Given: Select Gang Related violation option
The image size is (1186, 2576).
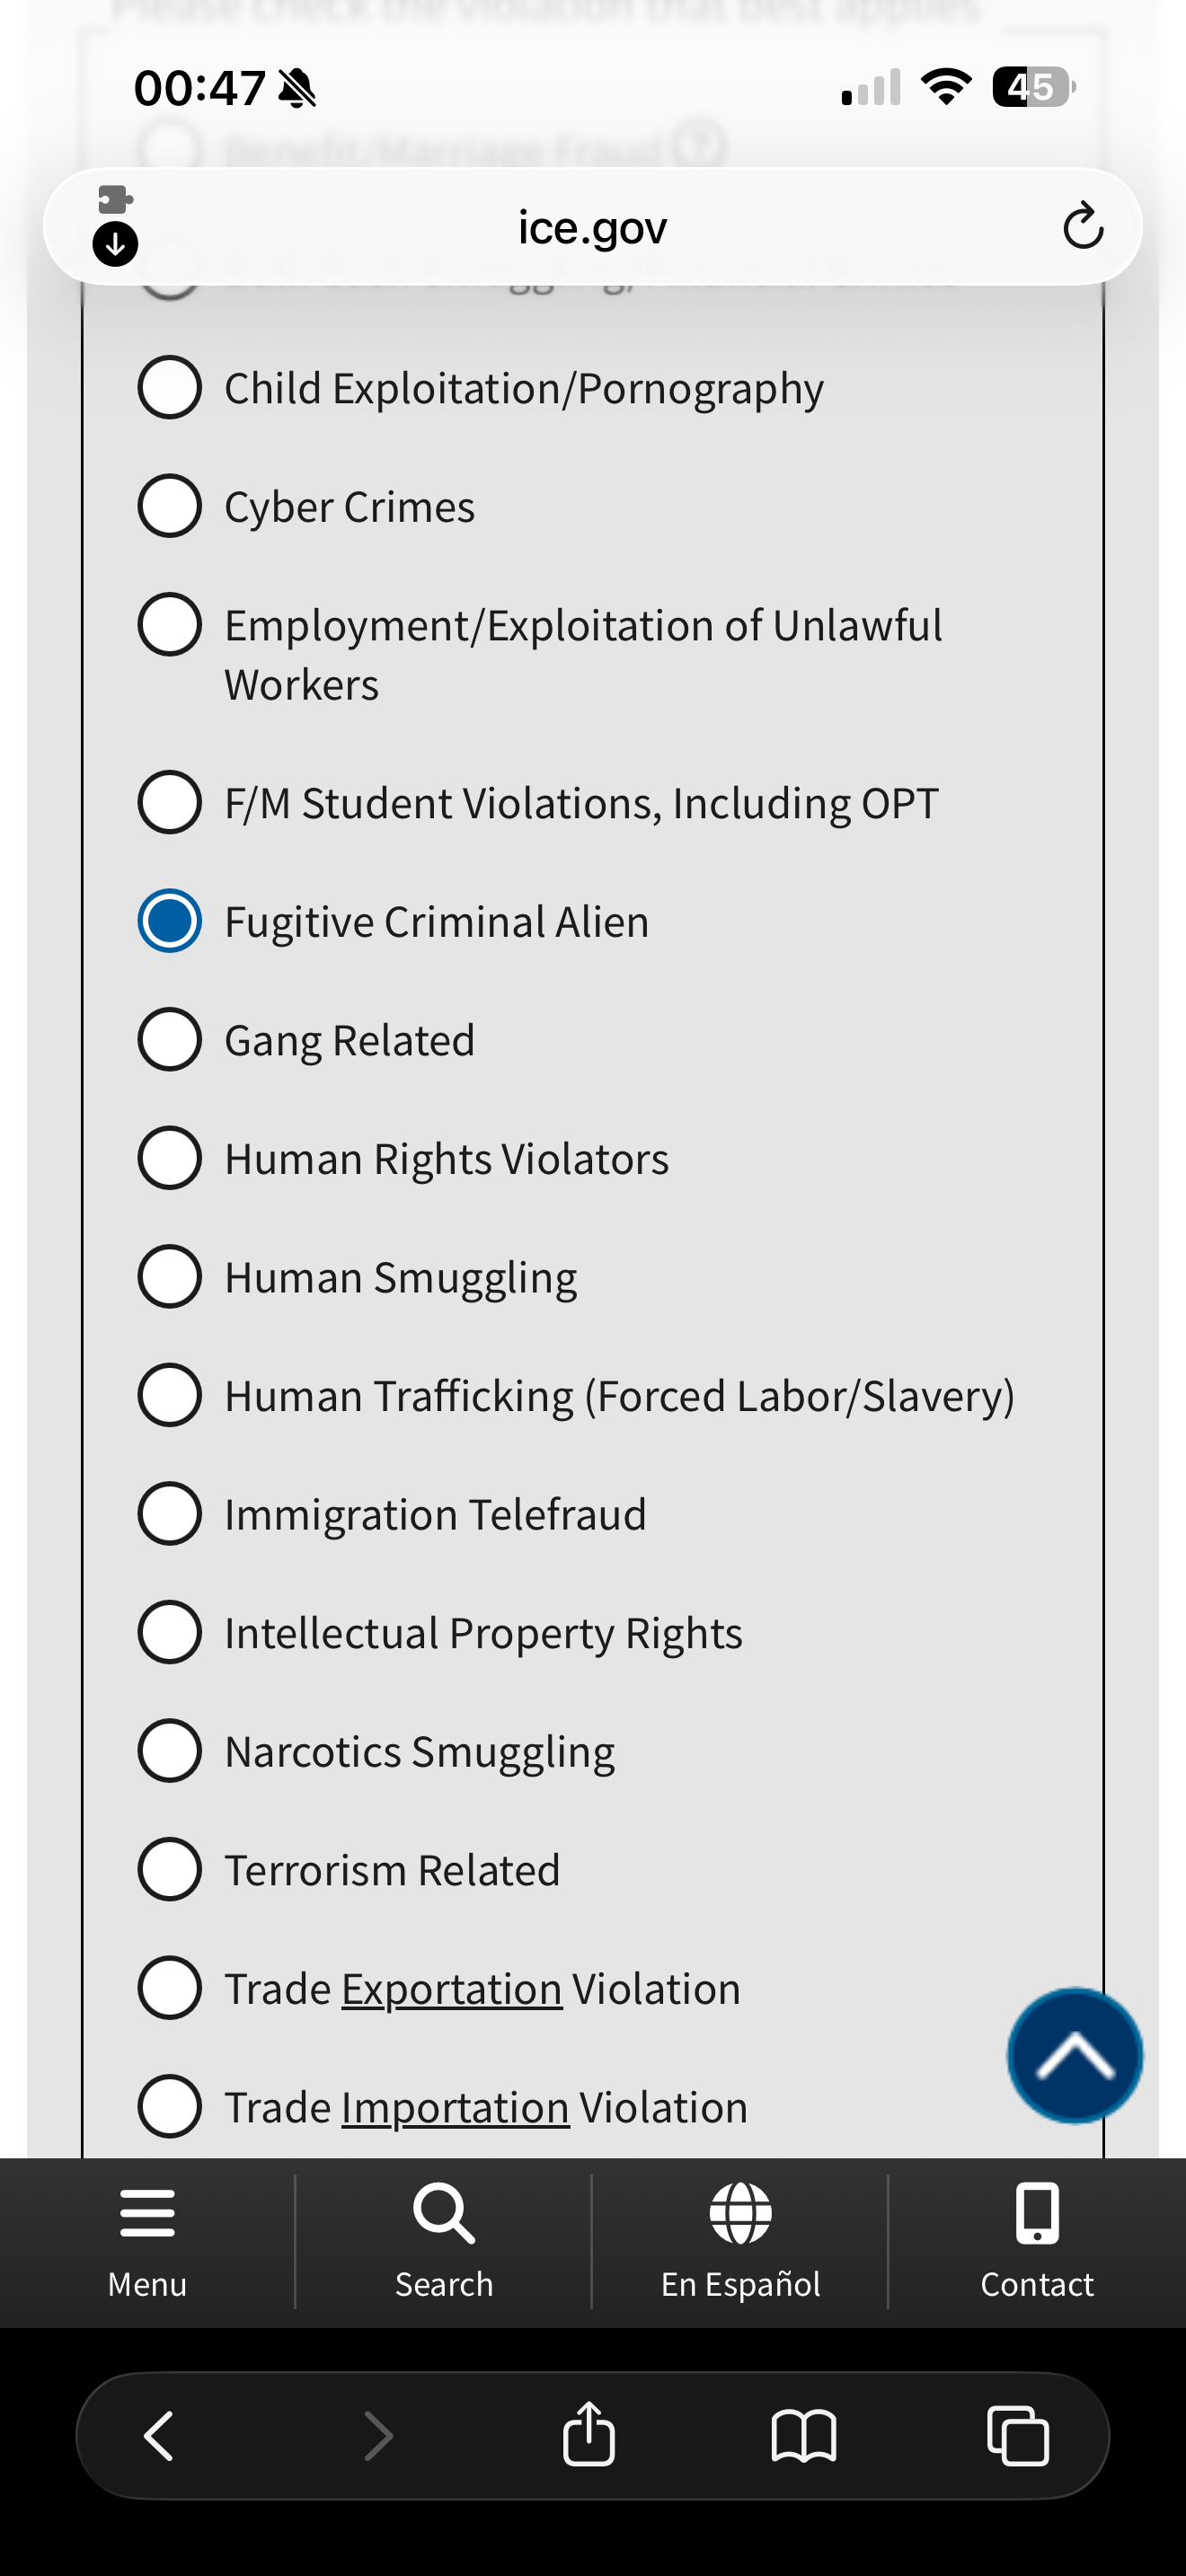Looking at the screenshot, I should 170,1039.
